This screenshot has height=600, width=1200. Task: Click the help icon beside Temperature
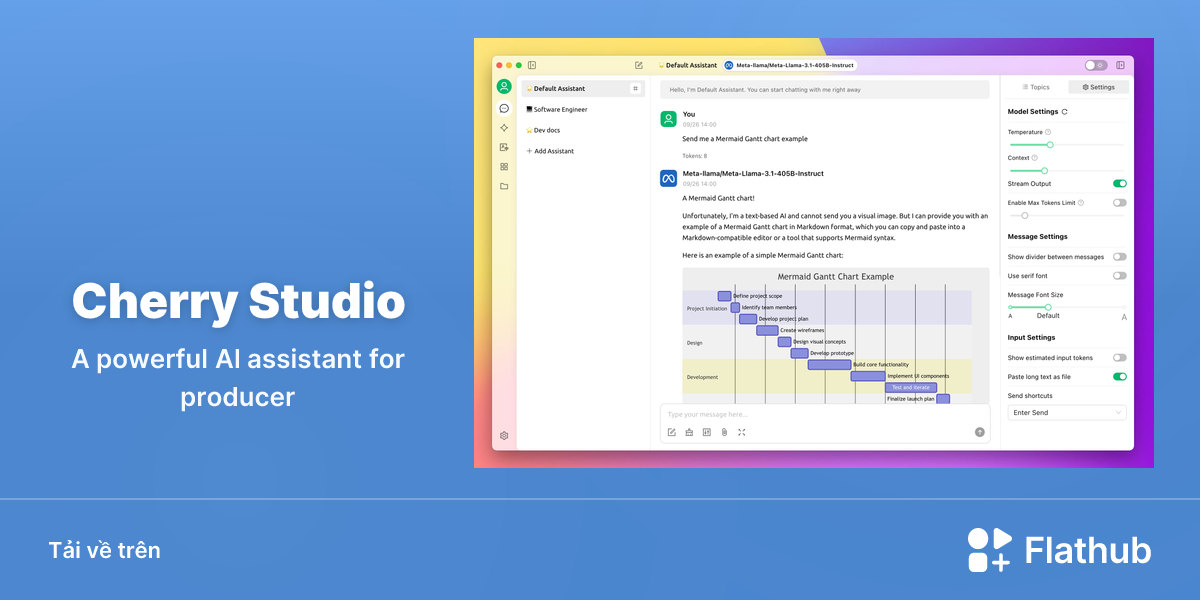click(x=1048, y=132)
